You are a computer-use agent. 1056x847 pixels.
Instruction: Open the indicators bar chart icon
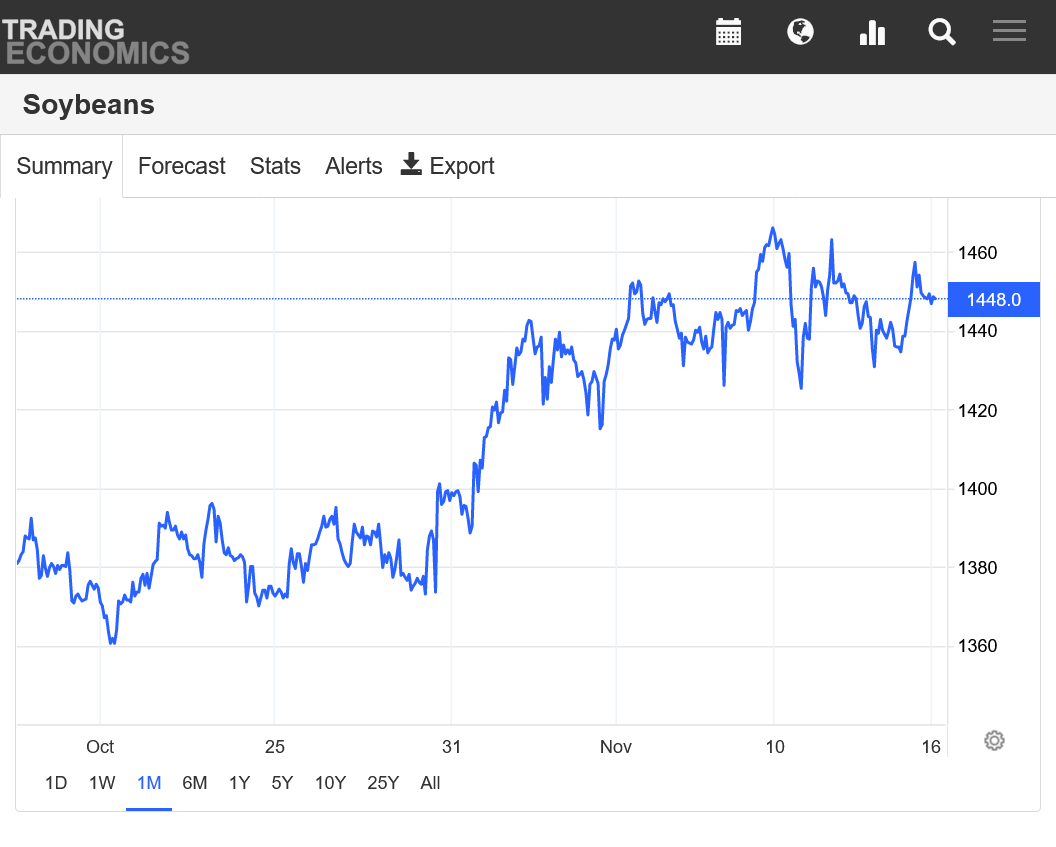click(872, 32)
